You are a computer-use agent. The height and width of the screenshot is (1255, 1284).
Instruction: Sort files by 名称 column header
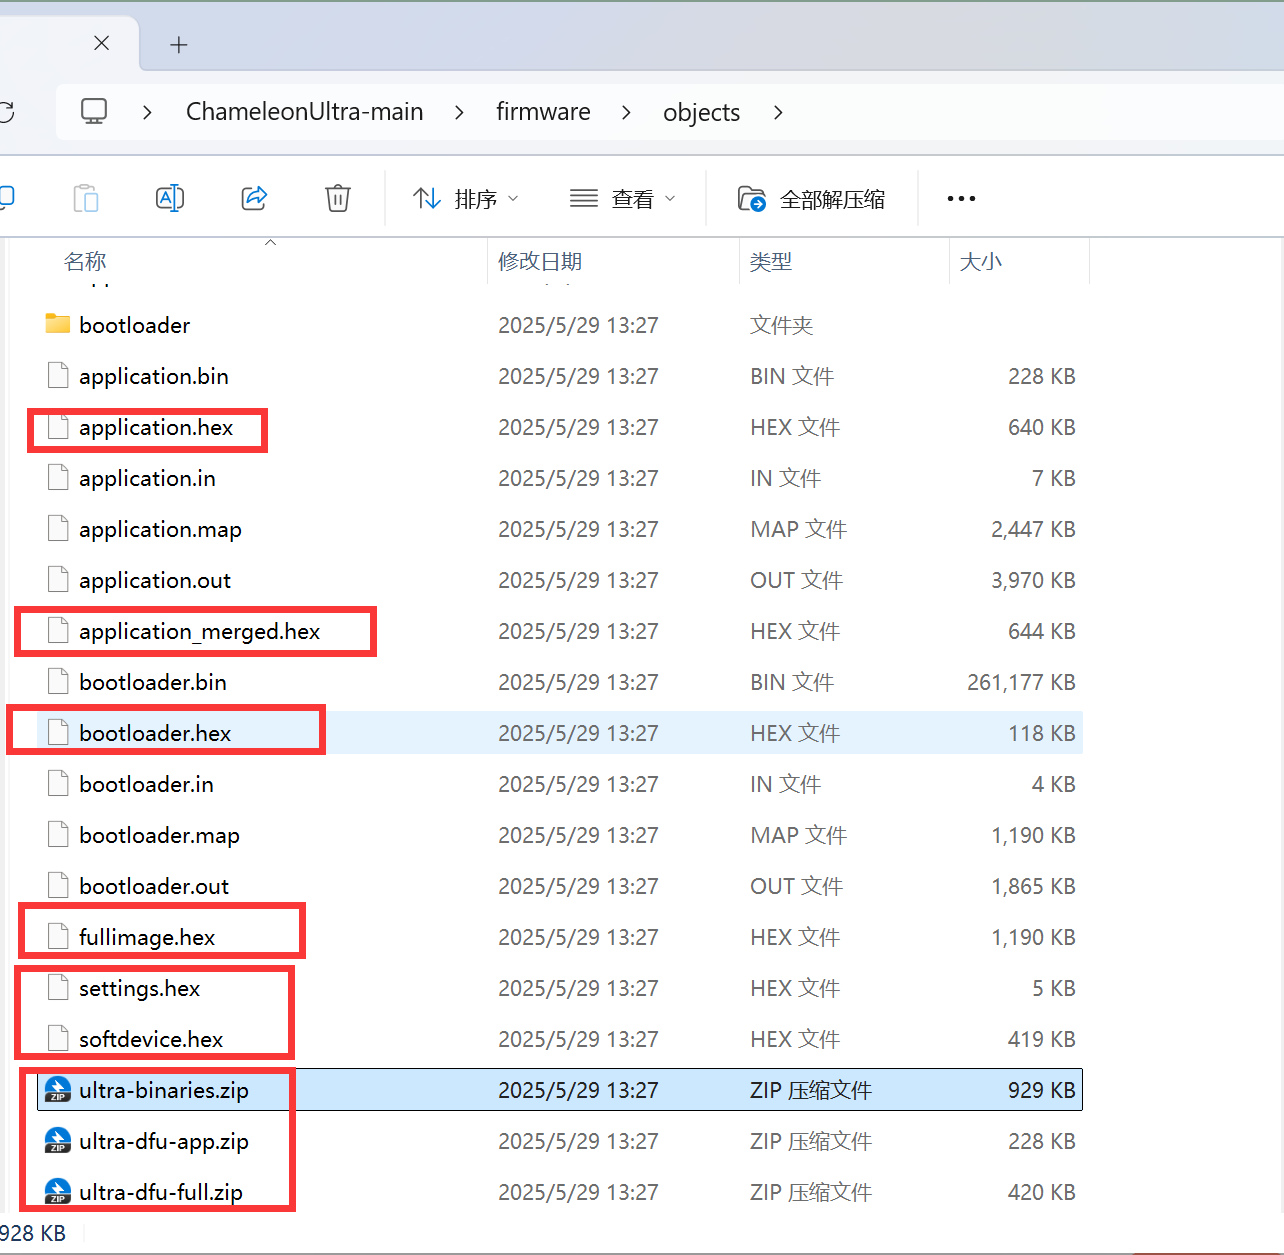(x=85, y=261)
